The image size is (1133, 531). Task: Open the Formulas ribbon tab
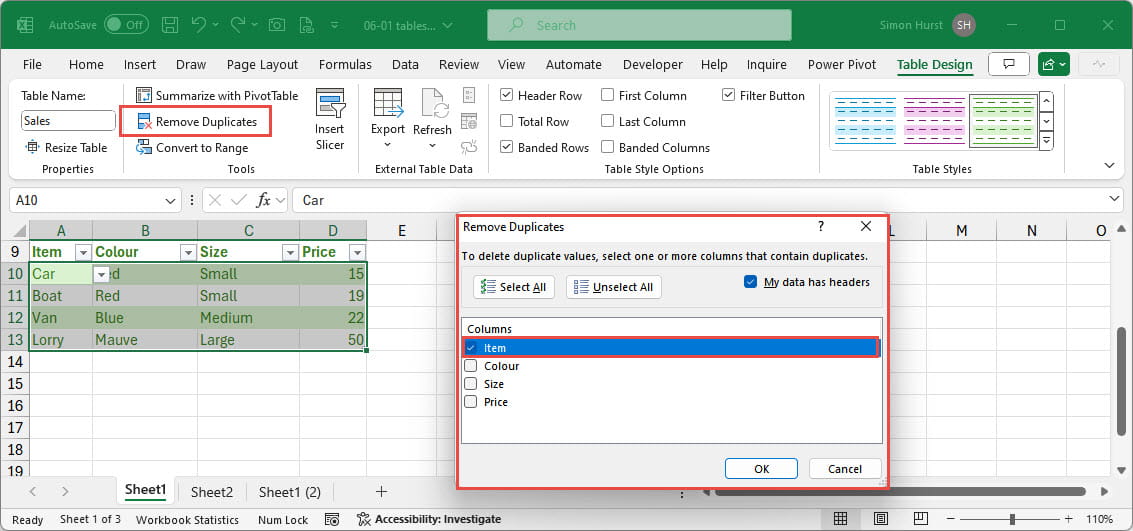click(344, 65)
